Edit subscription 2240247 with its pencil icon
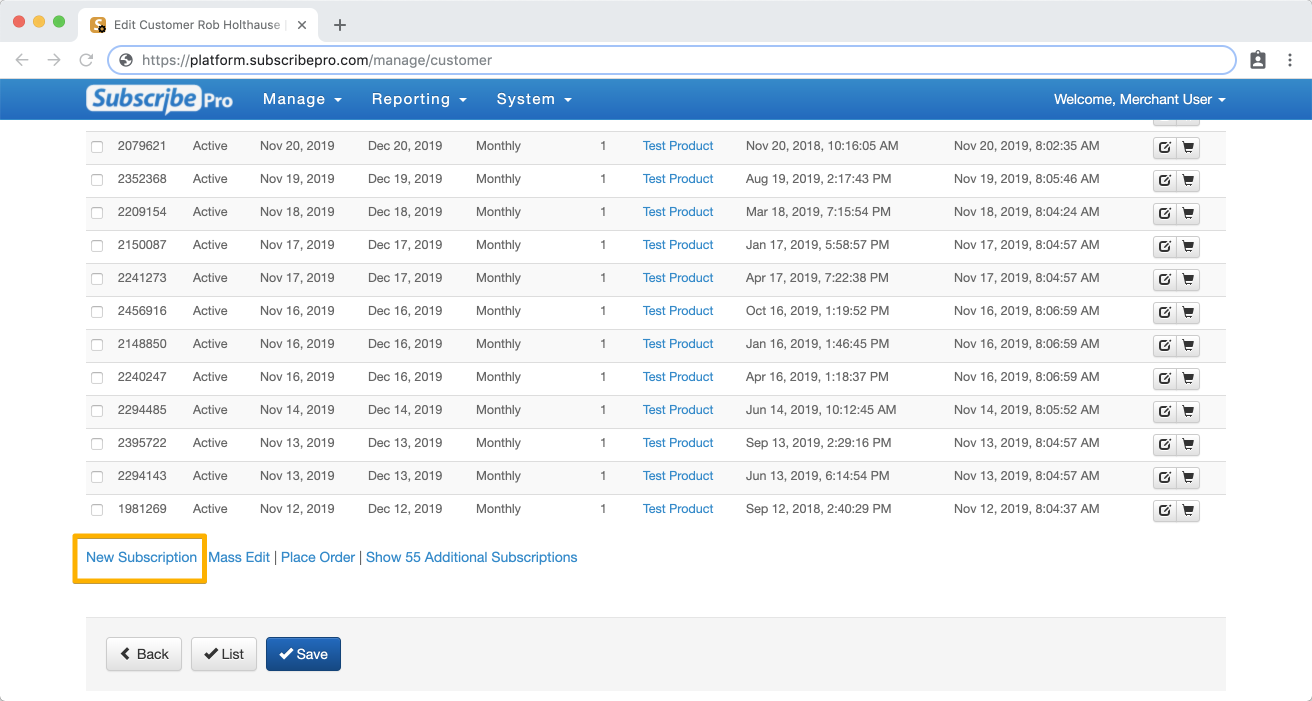1312x701 pixels. pyautogui.click(x=1165, y=379)
